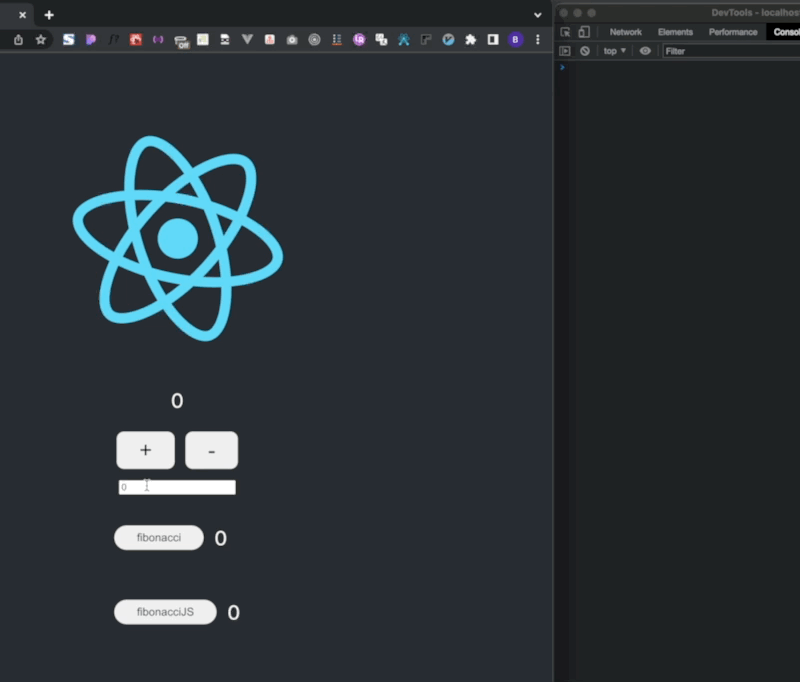Expand the tab search chevron

coord(538,15)
